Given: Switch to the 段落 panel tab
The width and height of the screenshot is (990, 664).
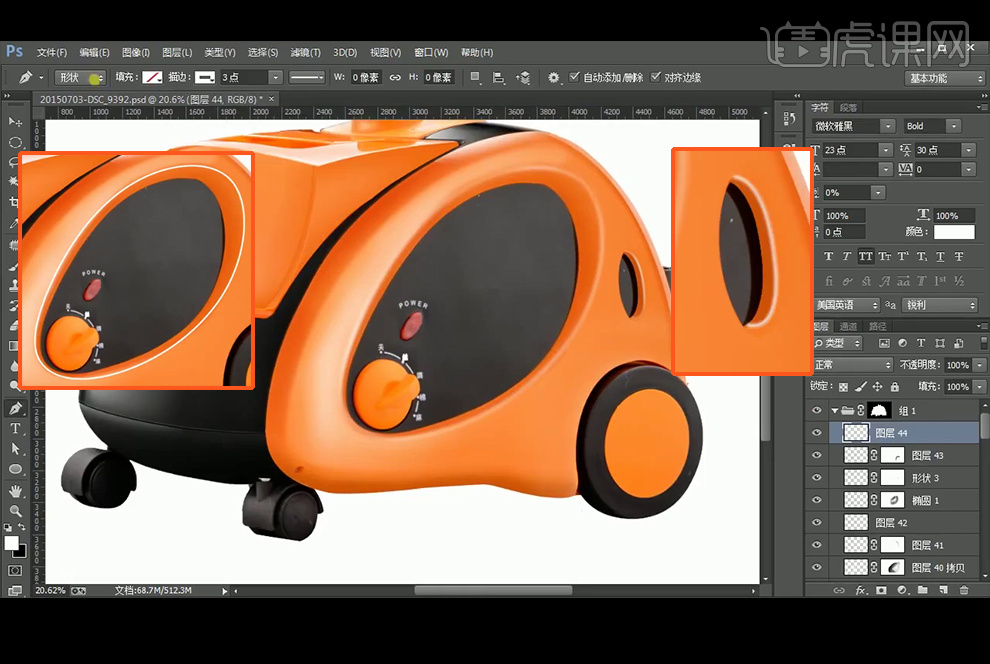Looking at the screenshot, I should pyautogui.click(x=848, y=107).
